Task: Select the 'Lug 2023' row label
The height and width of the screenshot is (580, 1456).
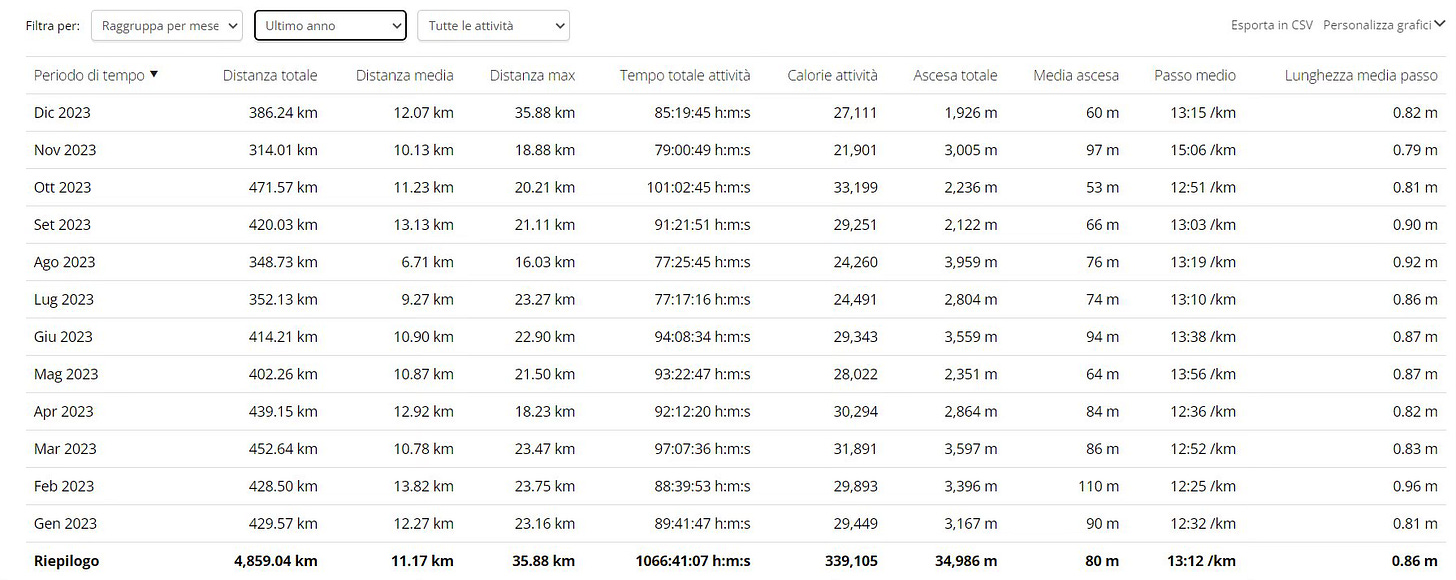Action: point(64,299)
